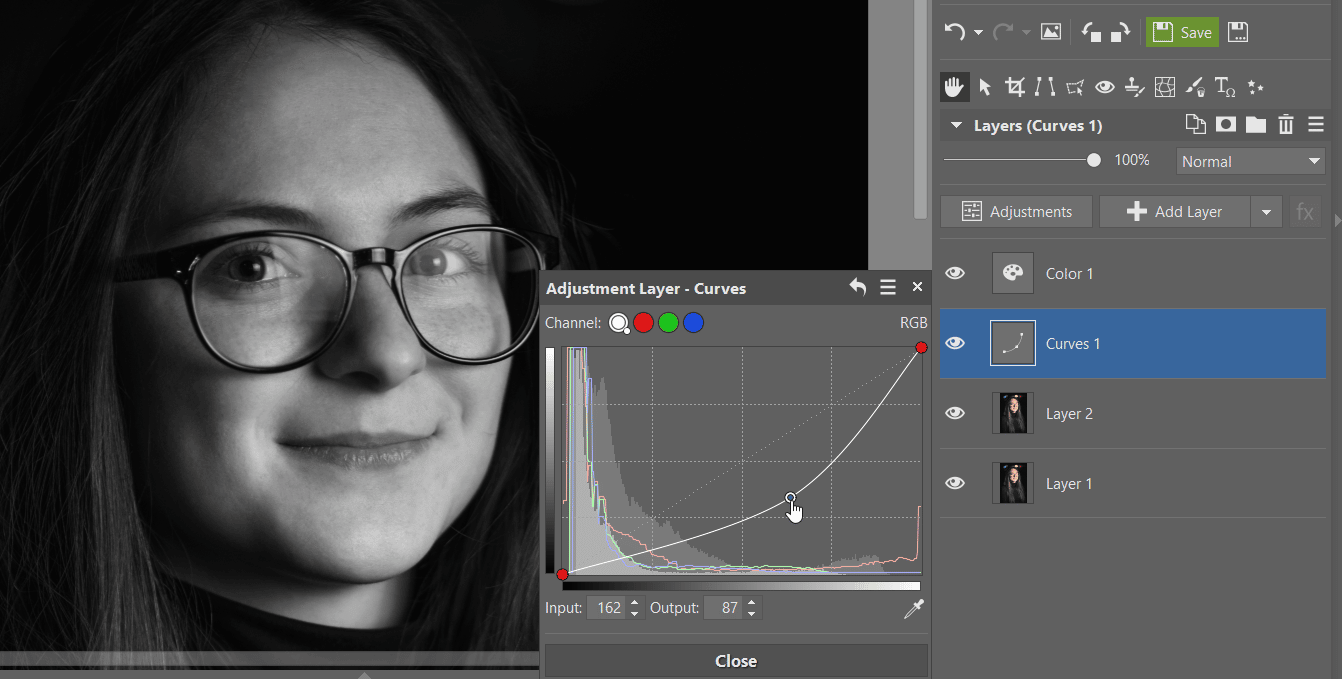This screenshot has width=1342, height=679.
Task: Hide the Color 1 layer
Action: click(956, 273)
